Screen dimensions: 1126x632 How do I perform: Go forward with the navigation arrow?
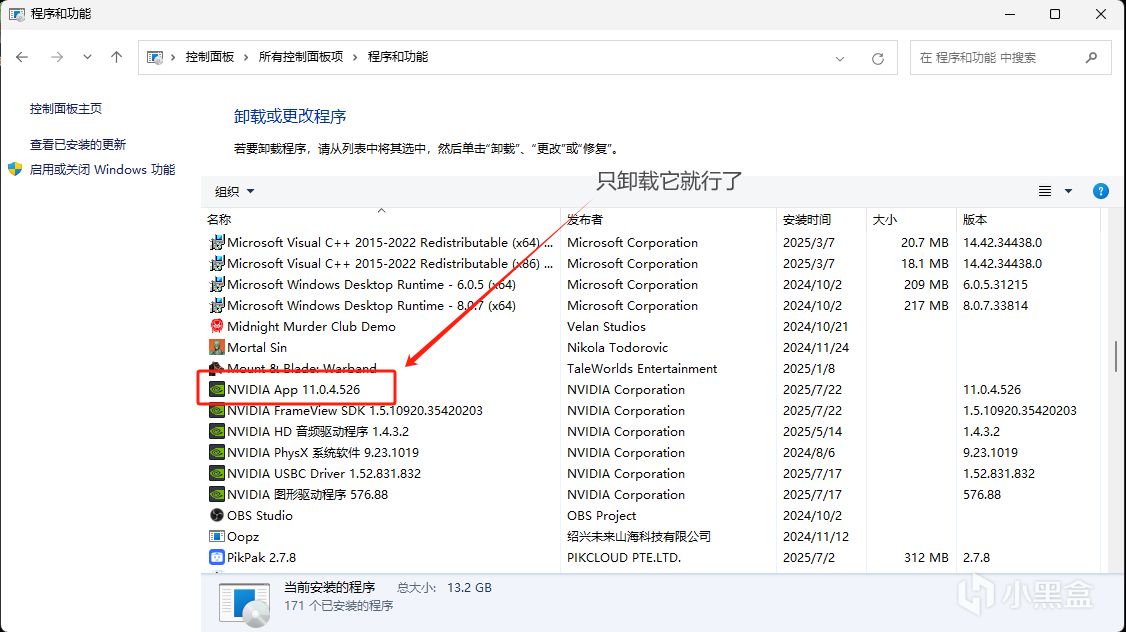coord(57,57)
